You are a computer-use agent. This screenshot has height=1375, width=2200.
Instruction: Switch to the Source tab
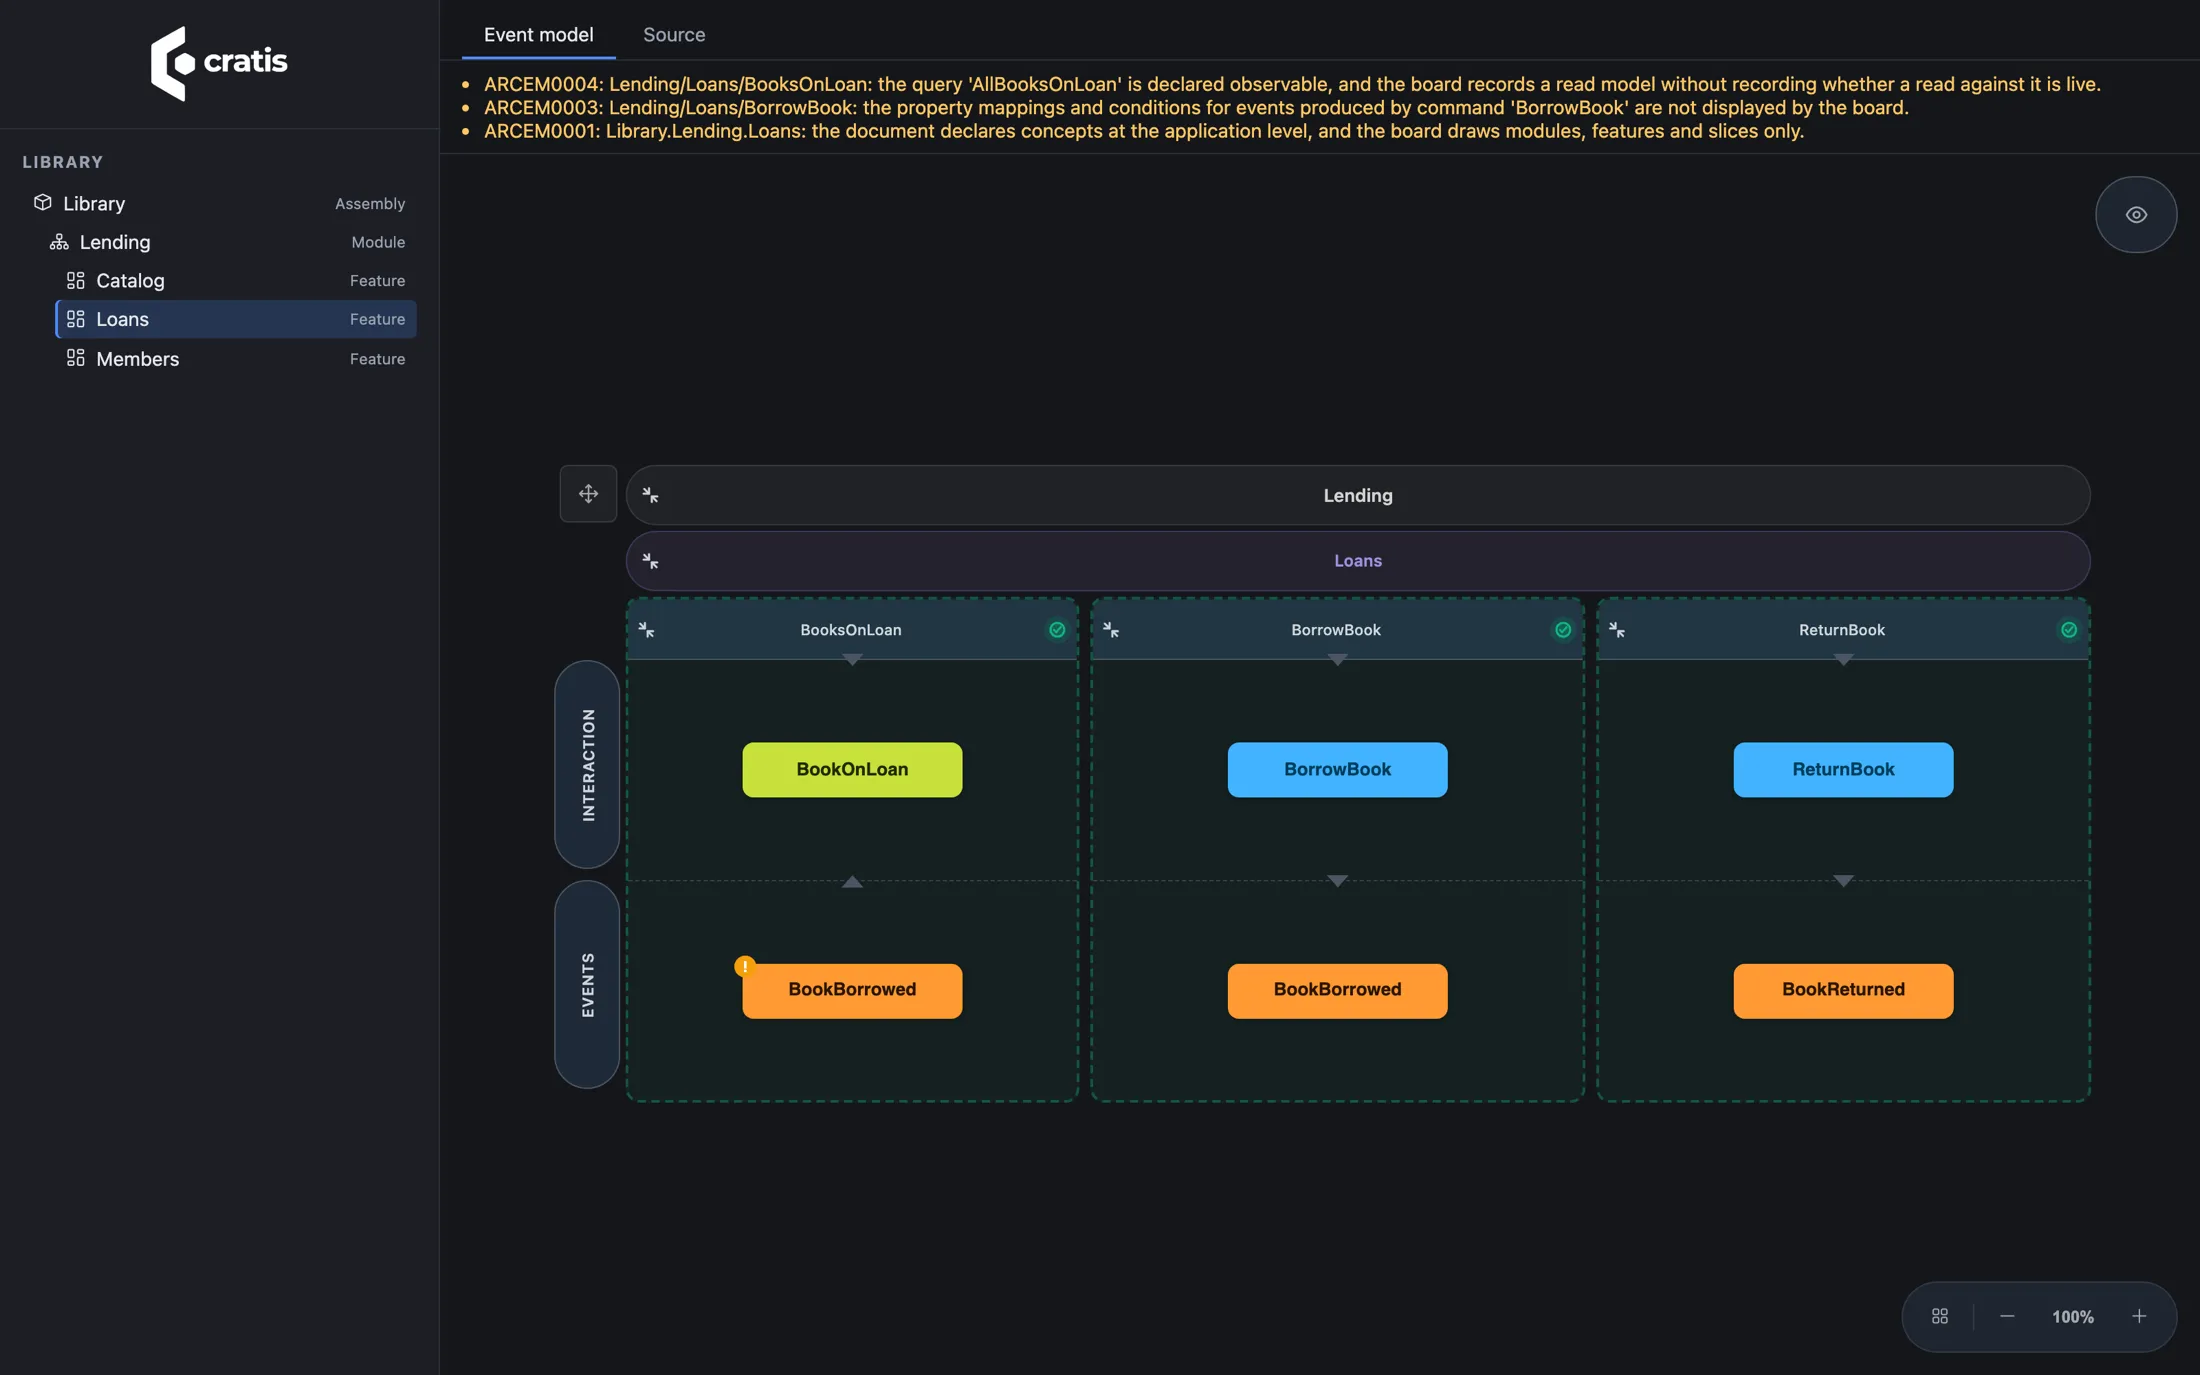[x=674, y=35]
